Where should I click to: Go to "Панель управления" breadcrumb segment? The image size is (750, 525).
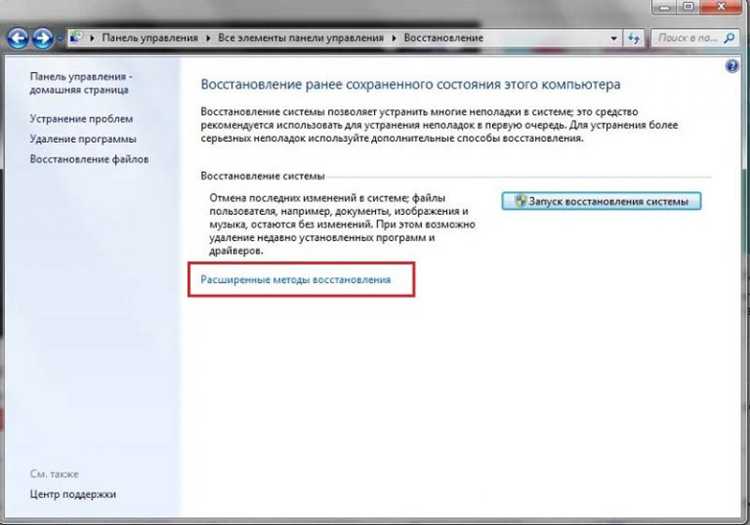click(x=152, y=38)
